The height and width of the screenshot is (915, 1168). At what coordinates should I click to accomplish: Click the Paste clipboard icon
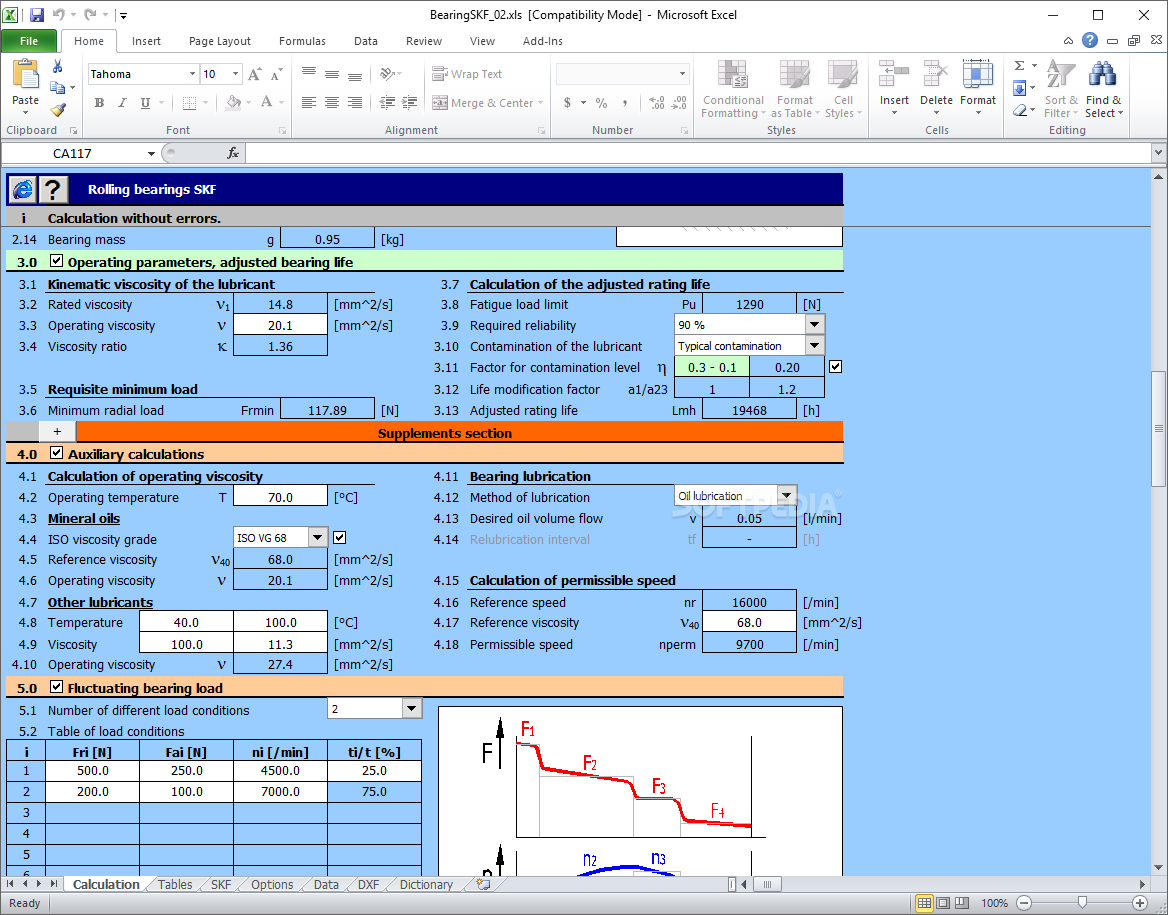(x=25, y=76)
